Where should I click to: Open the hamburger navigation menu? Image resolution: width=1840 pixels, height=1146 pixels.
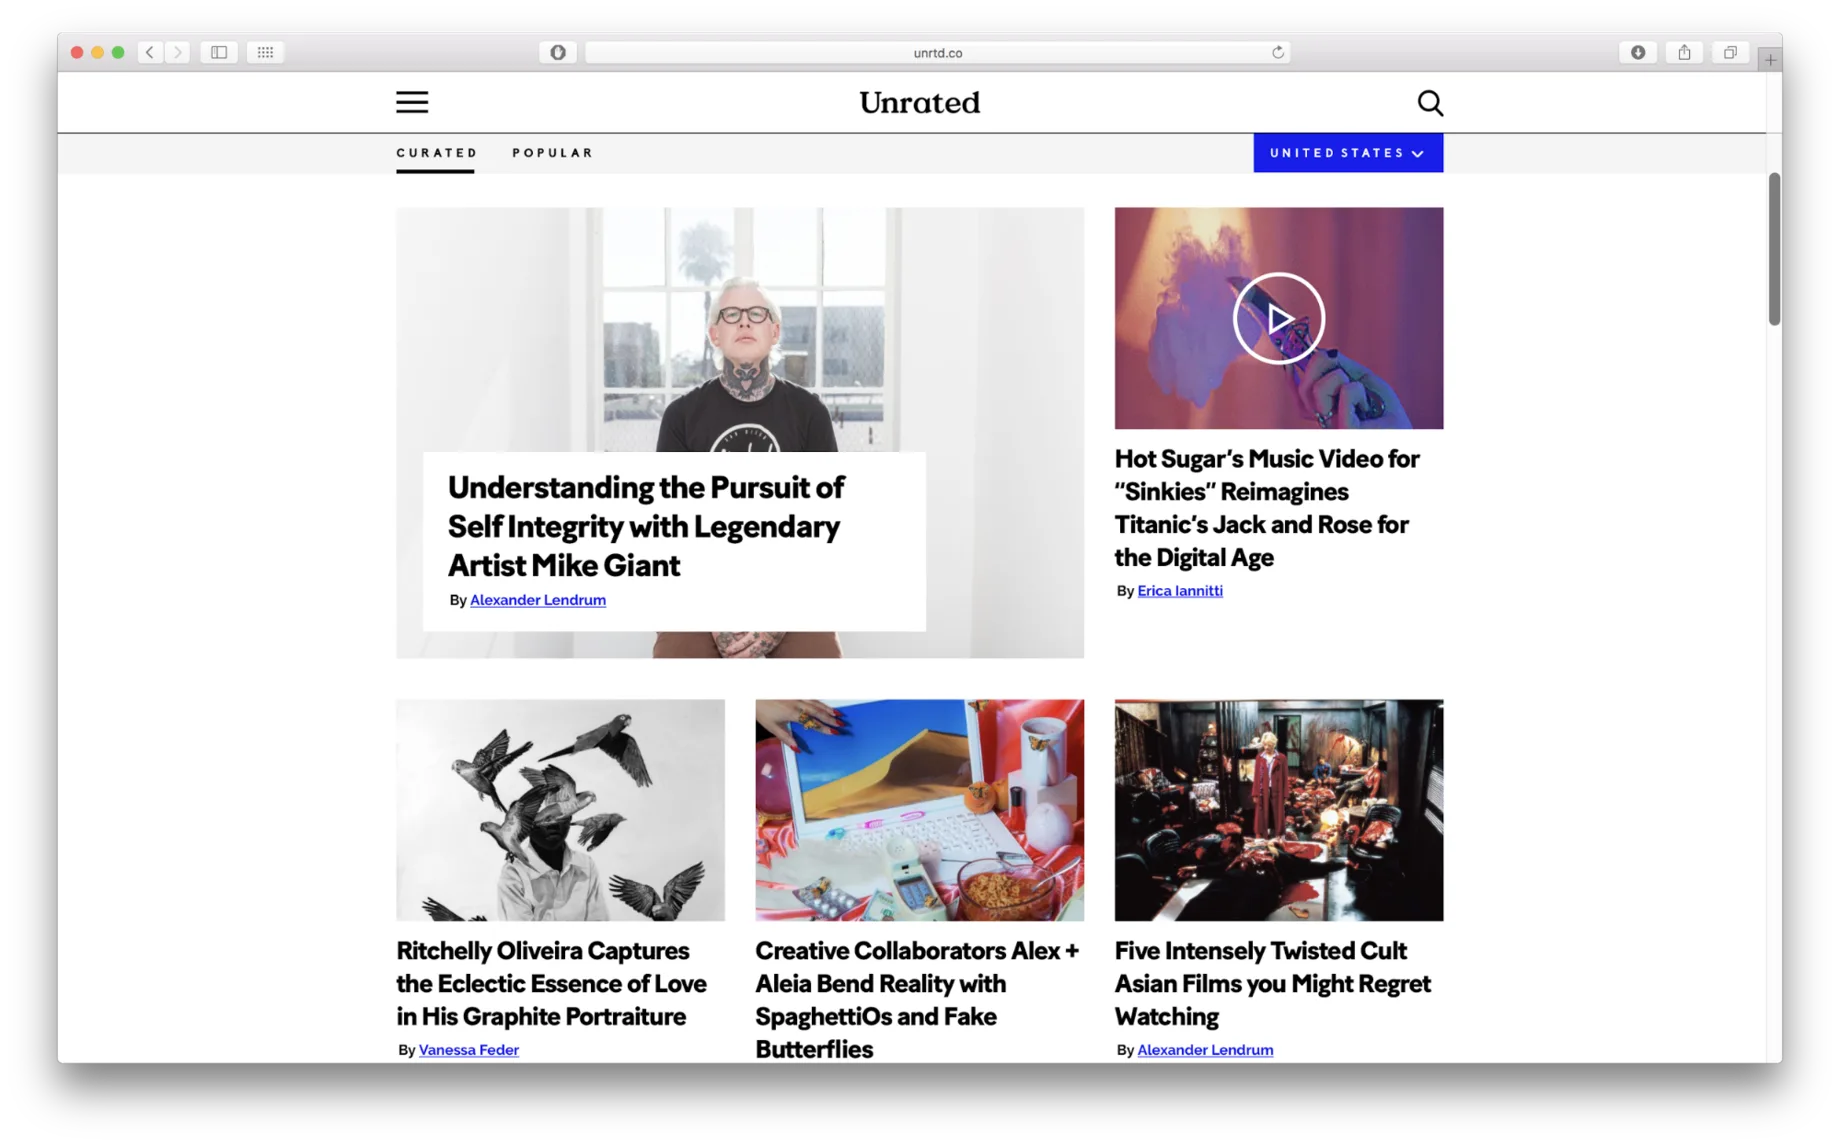tap(411, 102)
